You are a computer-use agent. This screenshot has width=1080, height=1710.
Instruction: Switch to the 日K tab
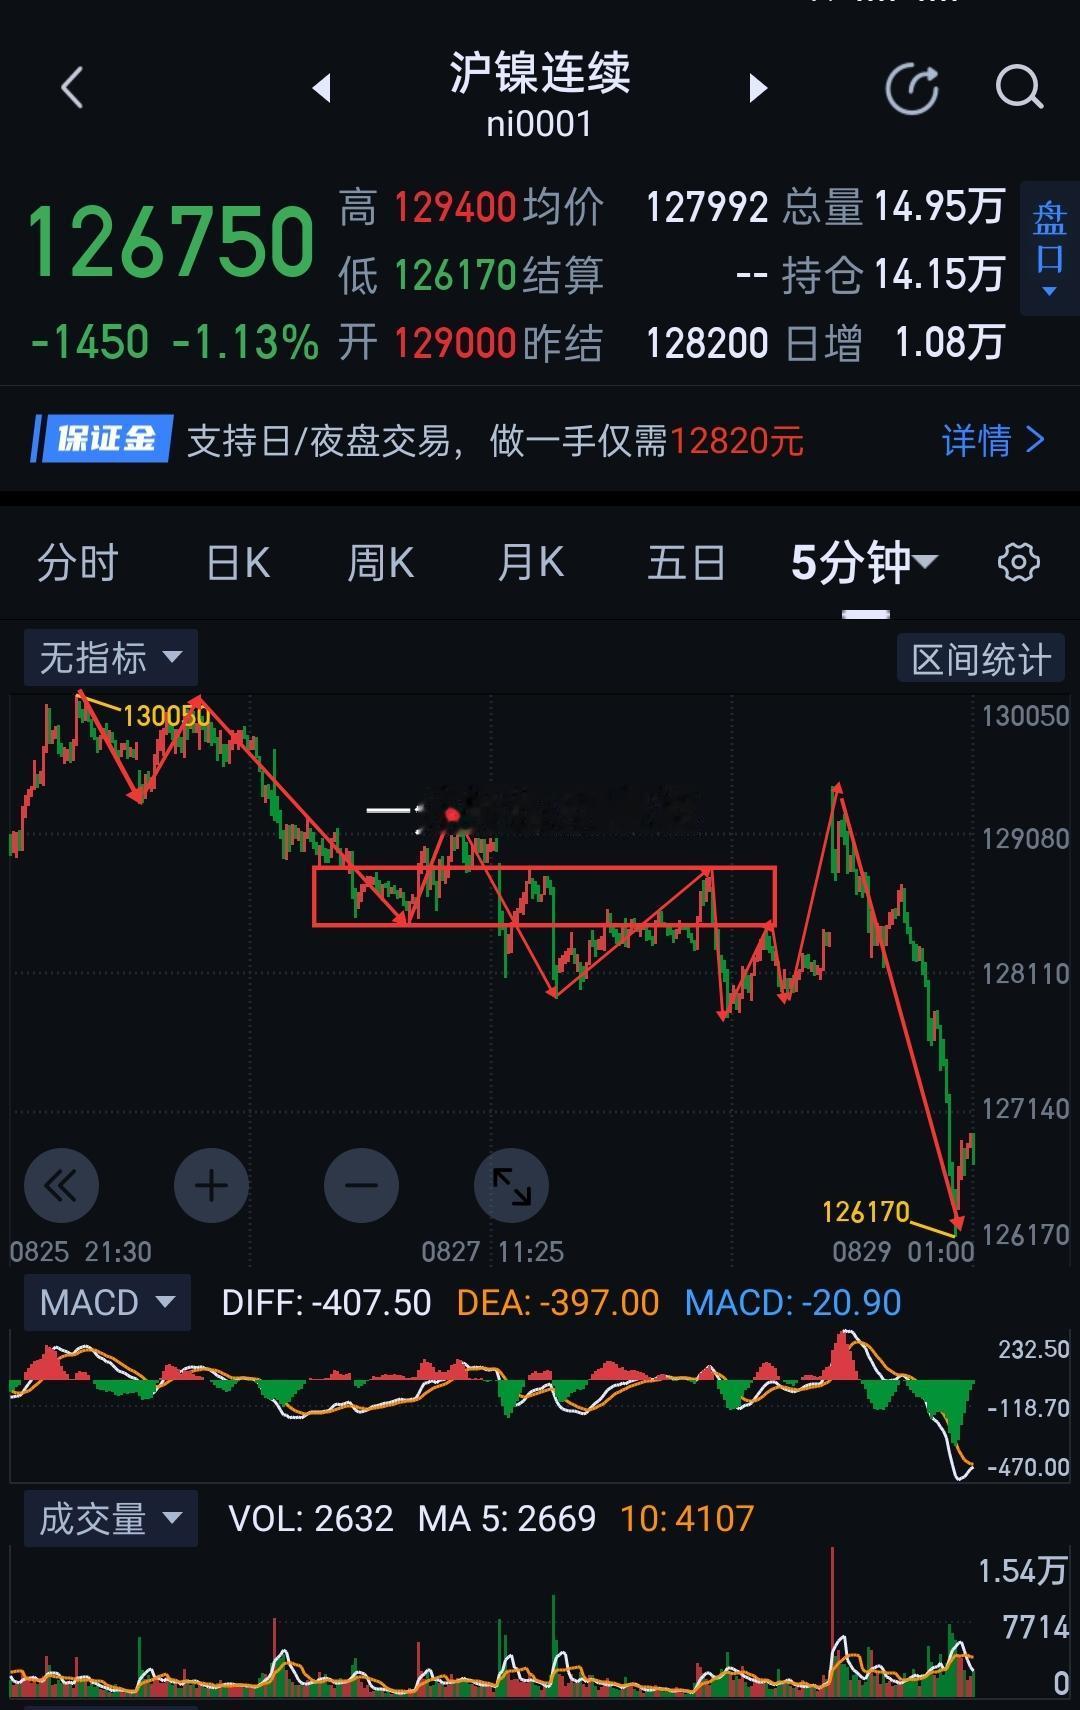pos(238,562)
